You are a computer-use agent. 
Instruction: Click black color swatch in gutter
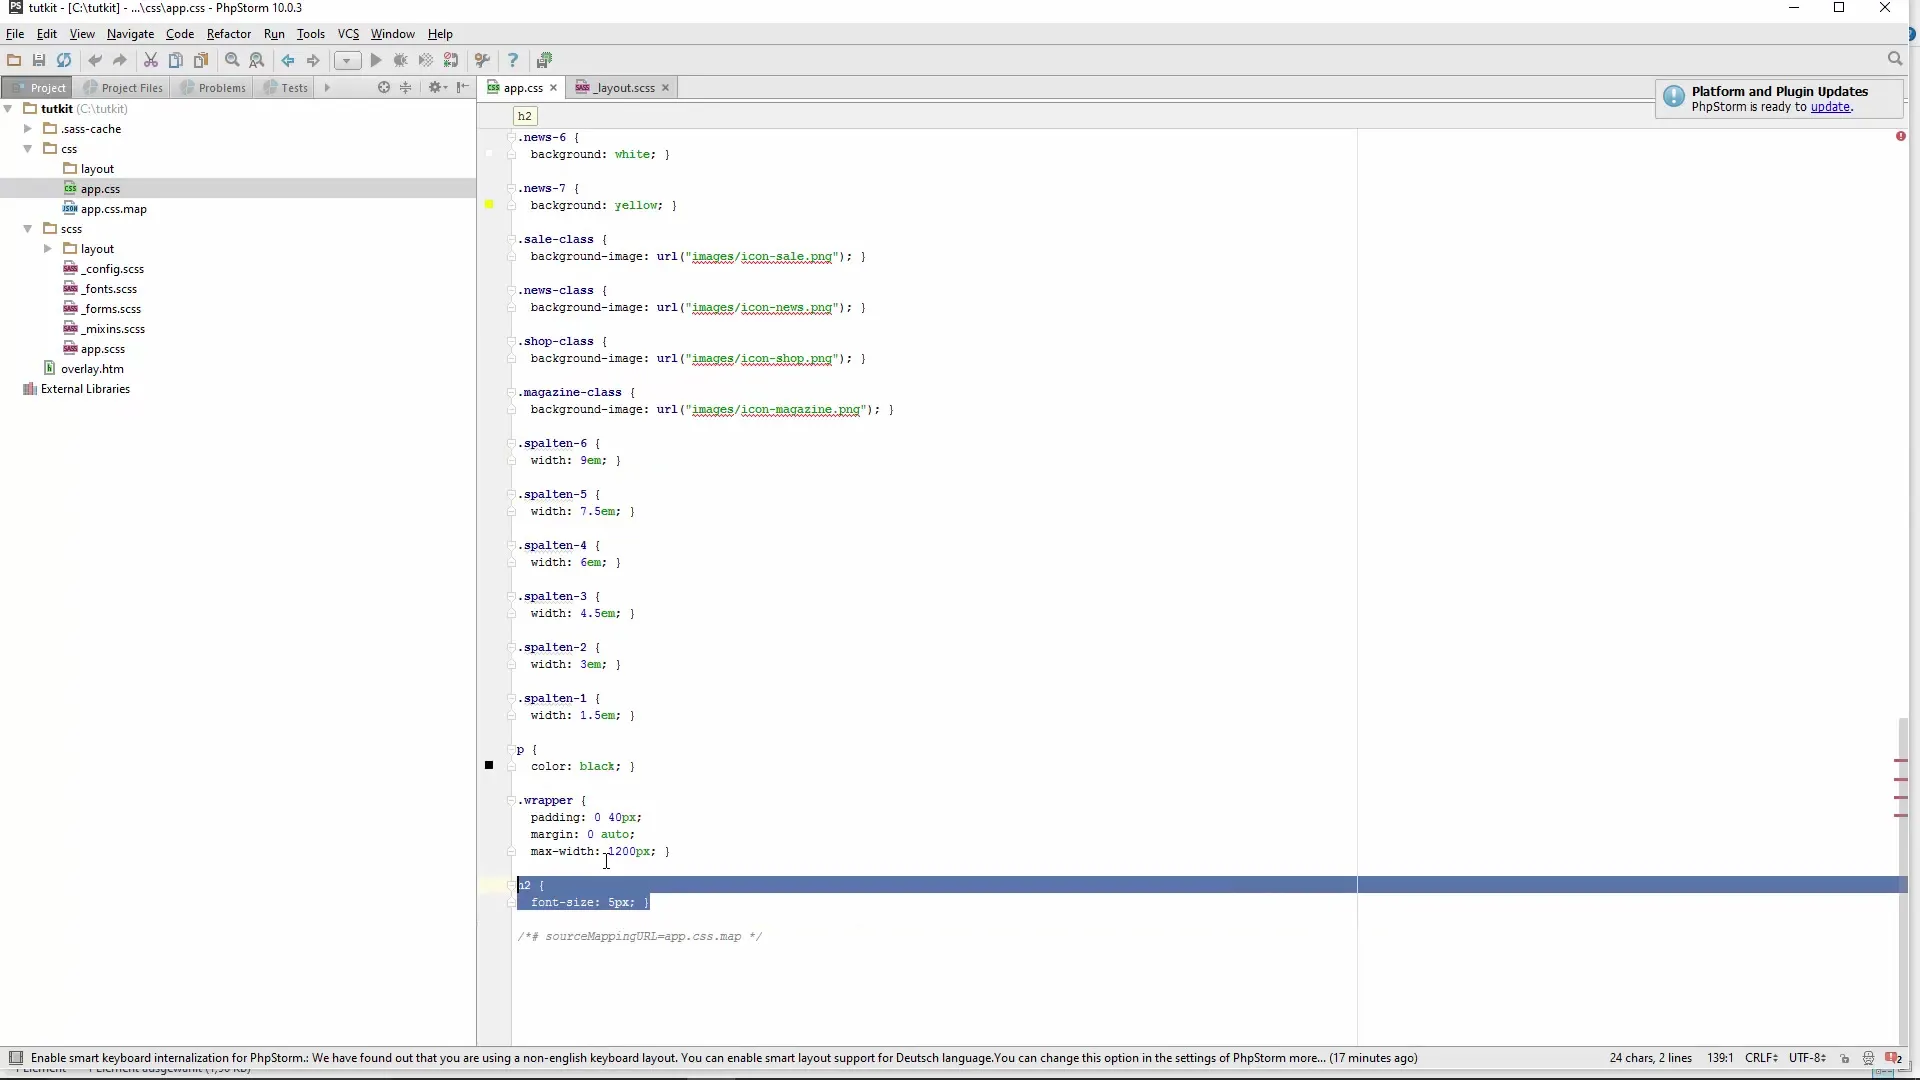(x=489, y=765)
